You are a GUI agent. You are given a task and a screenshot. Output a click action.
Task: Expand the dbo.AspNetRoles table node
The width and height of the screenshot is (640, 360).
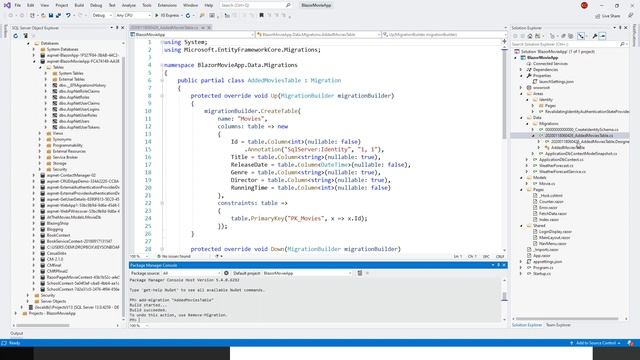[x=46, y=98]
